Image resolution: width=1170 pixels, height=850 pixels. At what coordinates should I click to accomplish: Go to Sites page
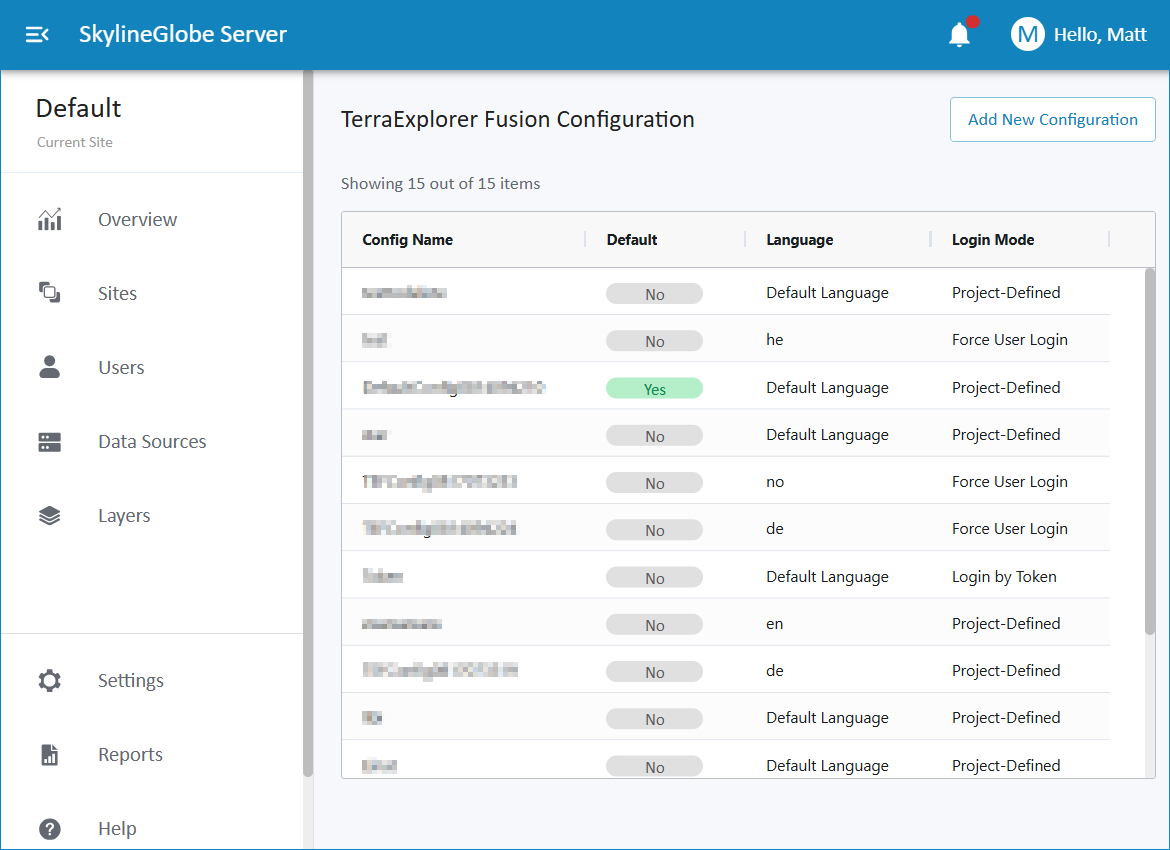117,293
